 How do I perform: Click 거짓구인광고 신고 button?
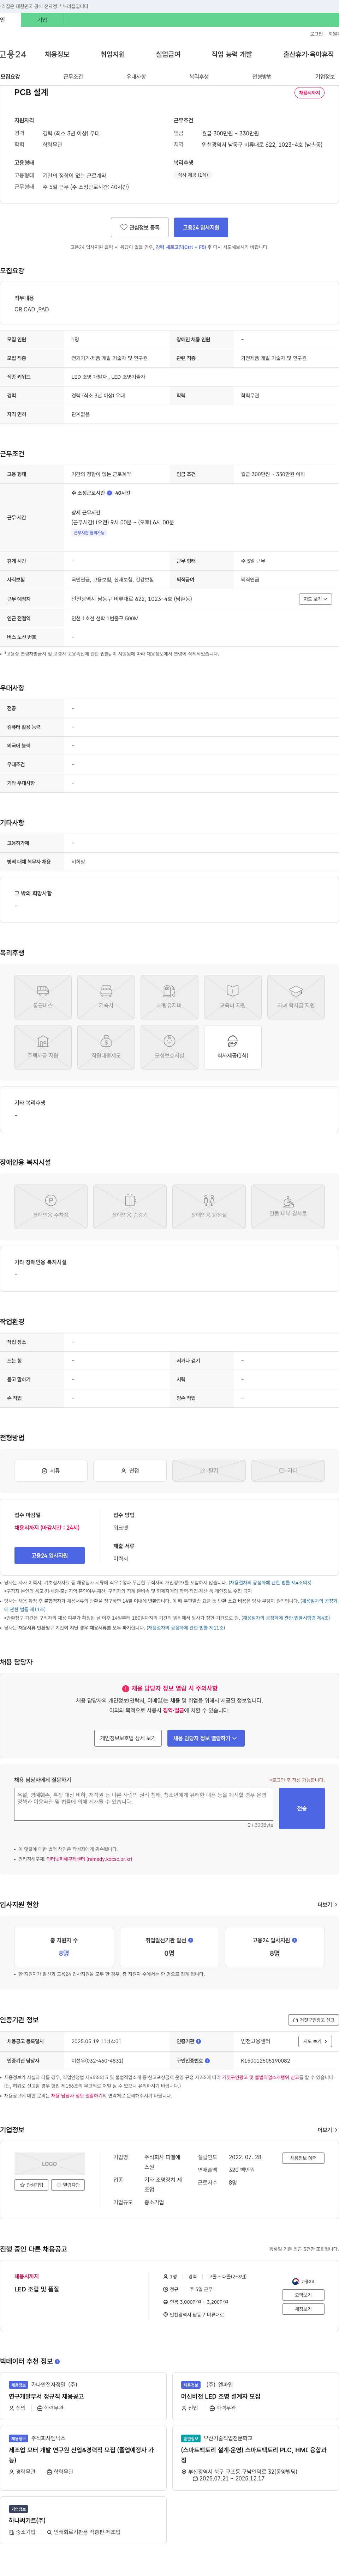[x=313, y=2020]
